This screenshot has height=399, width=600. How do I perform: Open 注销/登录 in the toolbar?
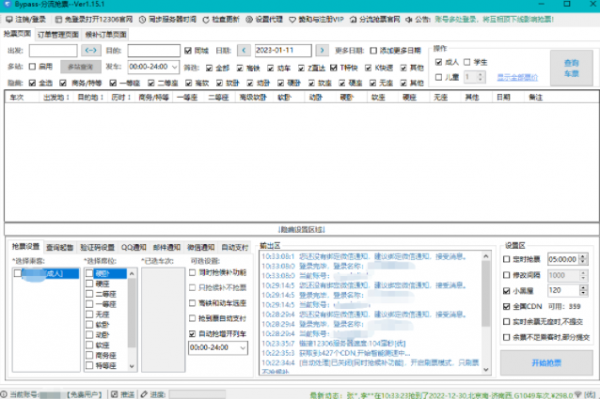(x=26, y=19)
